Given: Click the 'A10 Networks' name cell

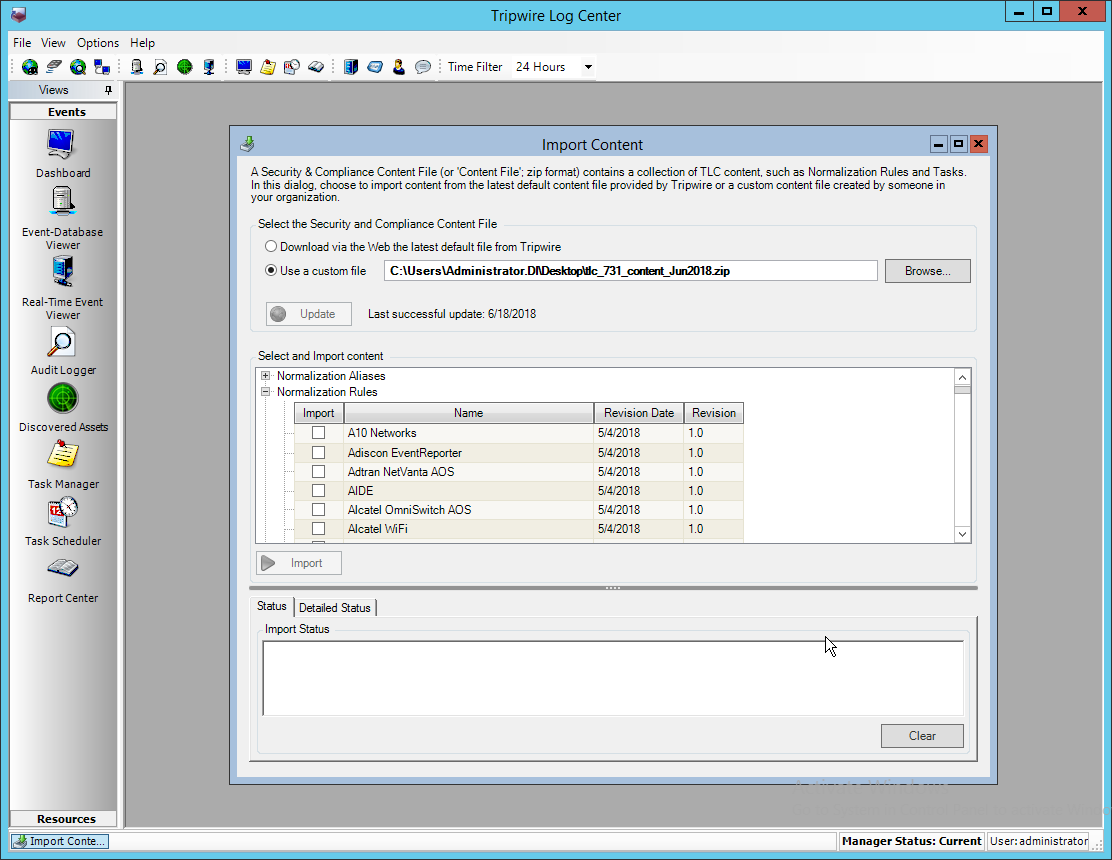Looking at the screenshot, I should 469,432.
